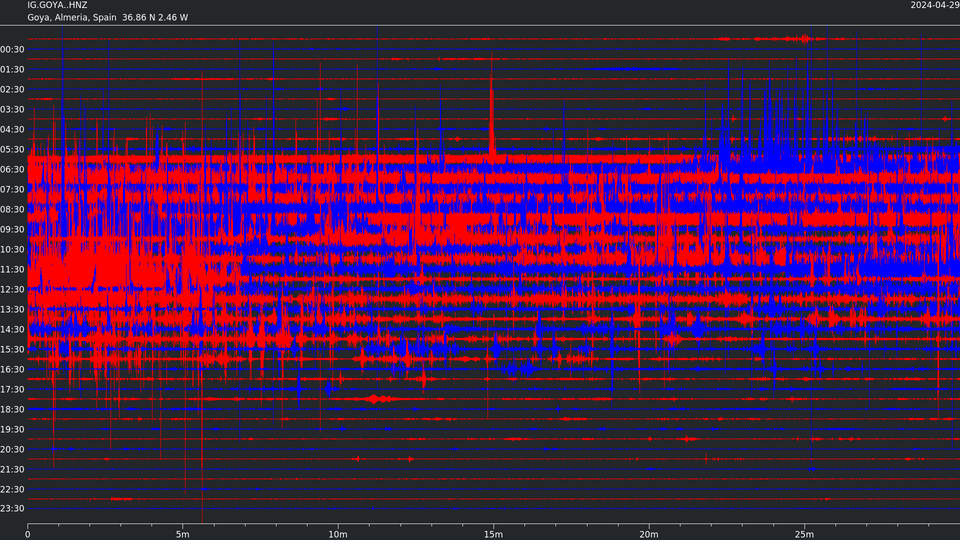Select the 05:30 time row label
The width and height of the screenshot is (960, 540).
pos(12,149)
